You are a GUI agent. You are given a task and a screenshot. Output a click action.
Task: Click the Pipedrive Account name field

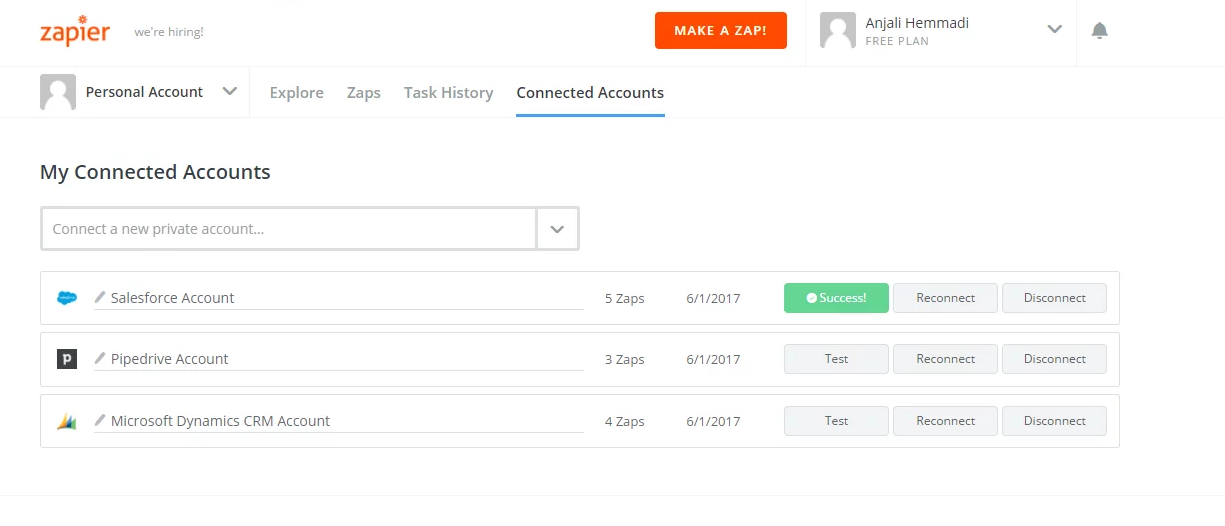[339, 359]
